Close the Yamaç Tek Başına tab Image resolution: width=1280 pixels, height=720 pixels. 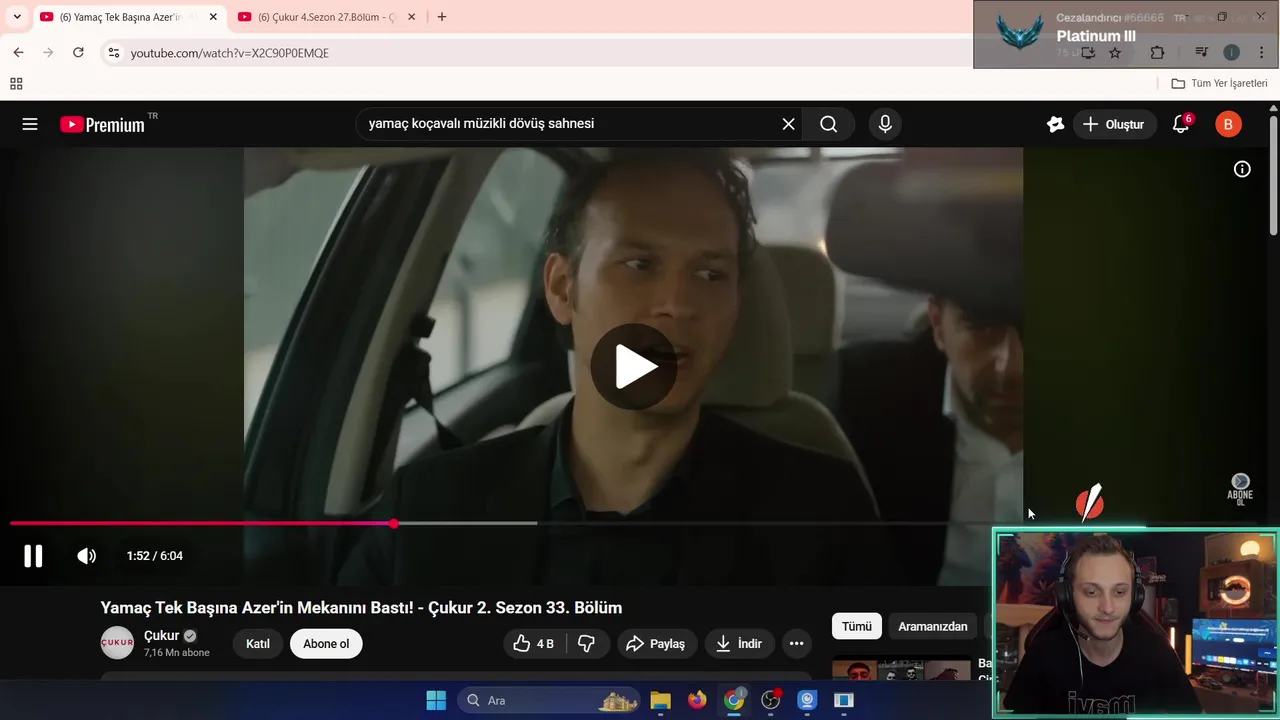pos(213,17)
